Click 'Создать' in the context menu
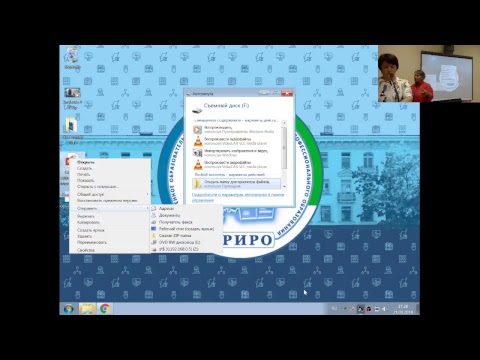 tap(110, 168)
